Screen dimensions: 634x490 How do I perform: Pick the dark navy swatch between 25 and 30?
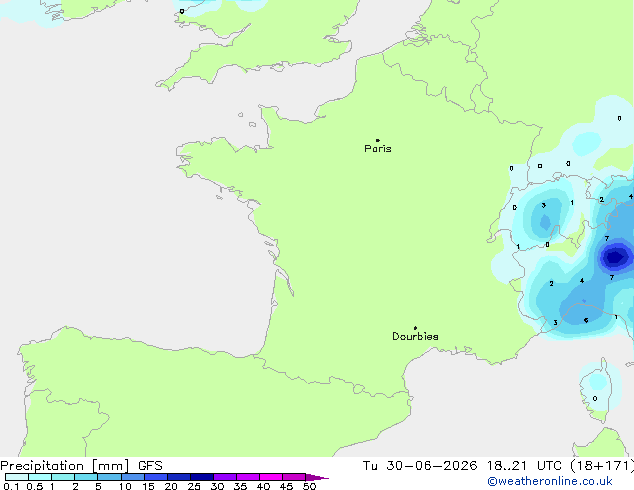[x=202, y=477]
